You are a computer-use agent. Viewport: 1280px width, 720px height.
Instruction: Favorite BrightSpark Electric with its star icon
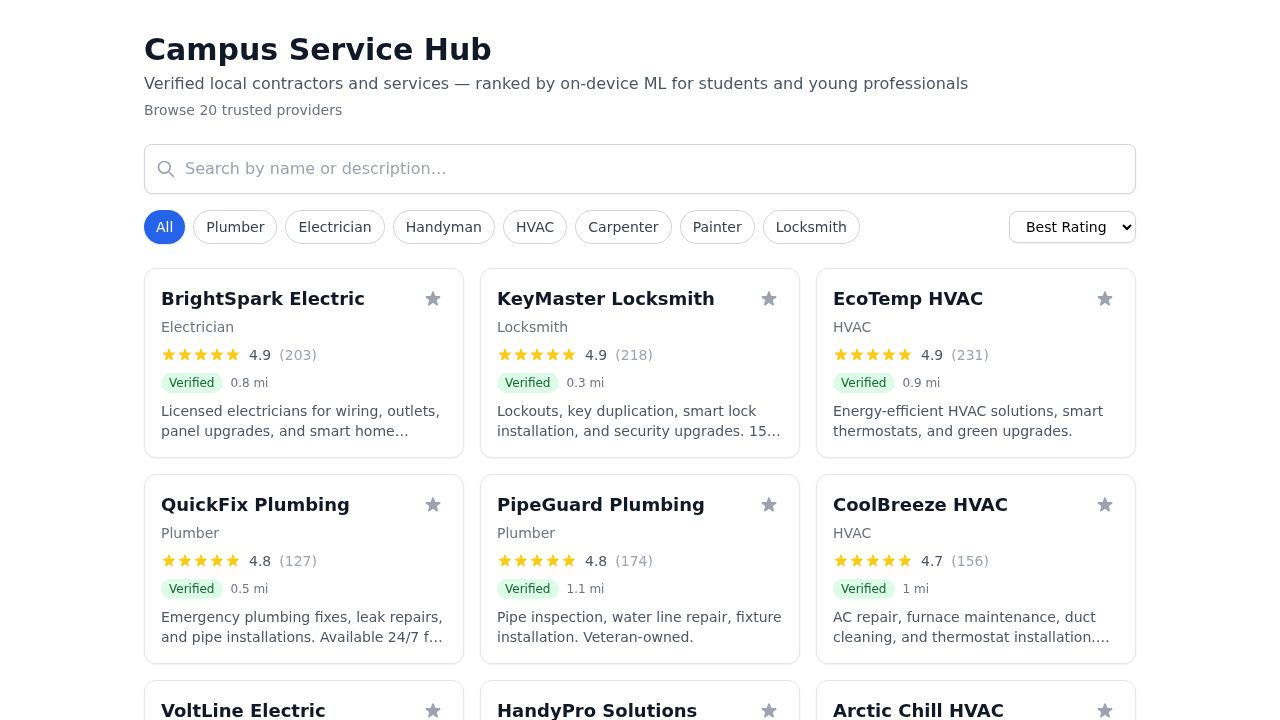(433, 299)
